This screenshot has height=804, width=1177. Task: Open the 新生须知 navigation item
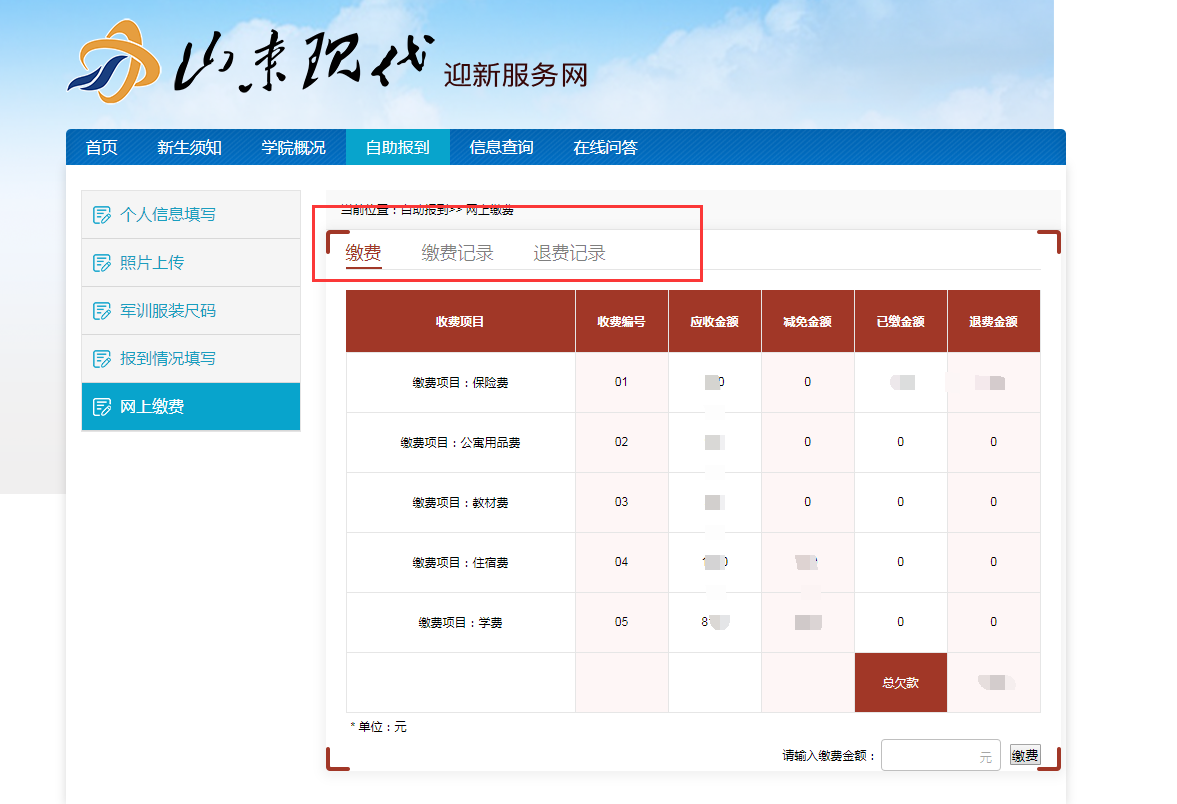click(189, 148)
